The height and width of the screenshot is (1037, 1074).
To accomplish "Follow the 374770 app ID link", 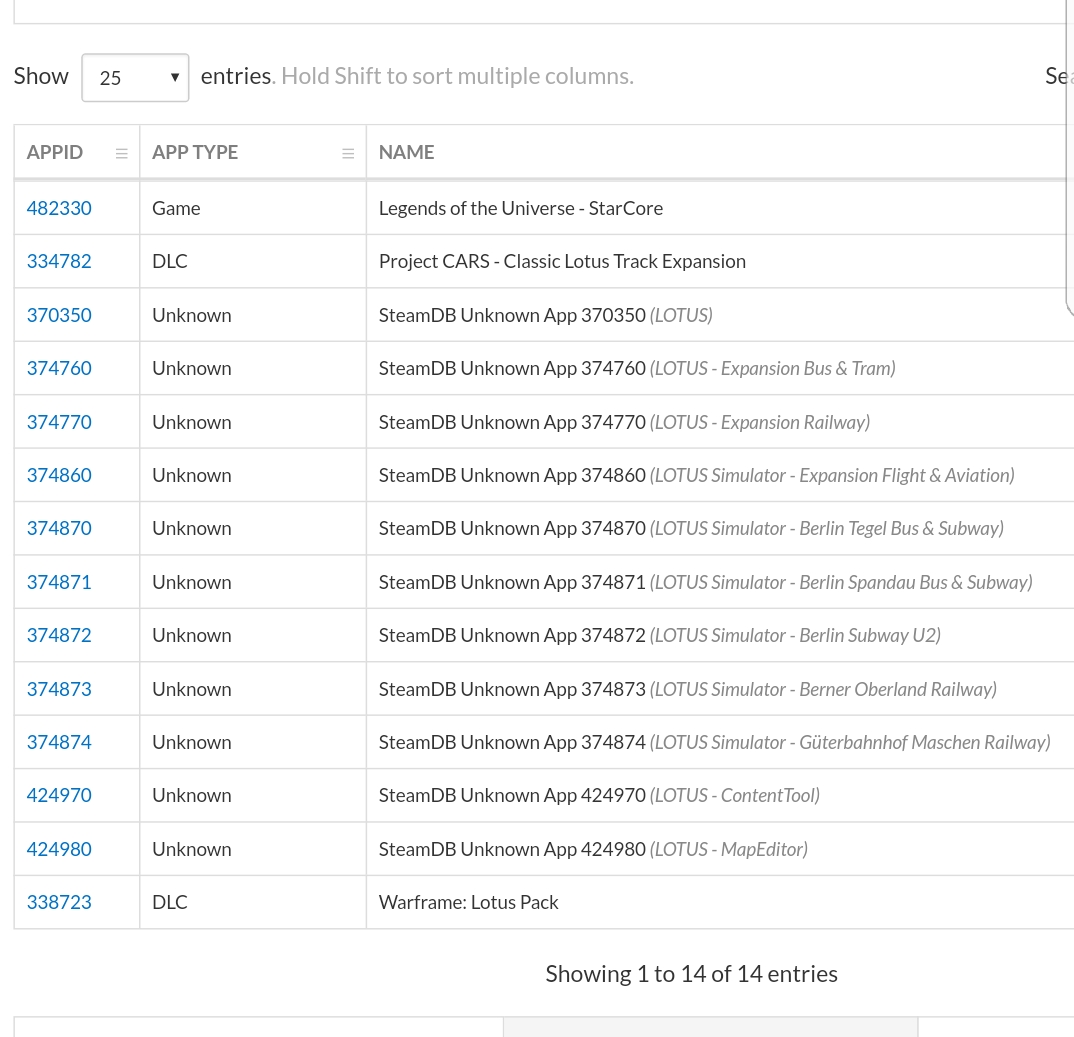I will tap(59, 422).
